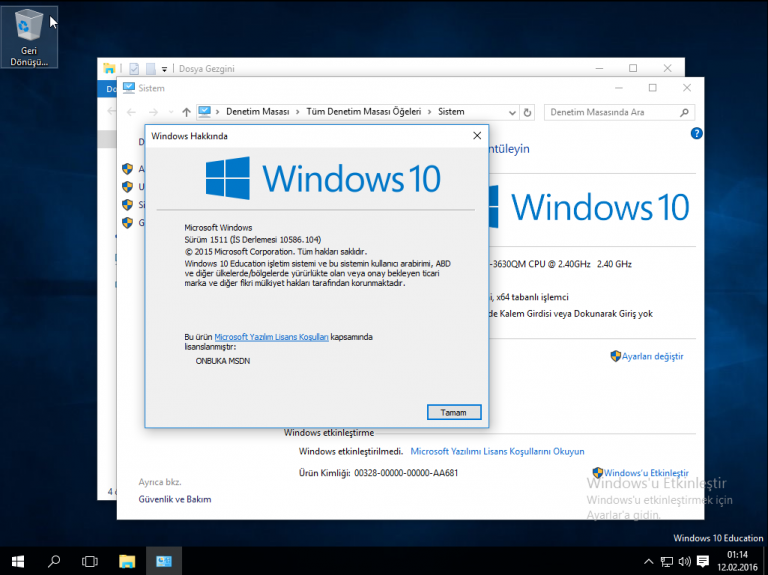
Task: Select Denetim Masası breadcrumb item
Action: tap(258, 112)
